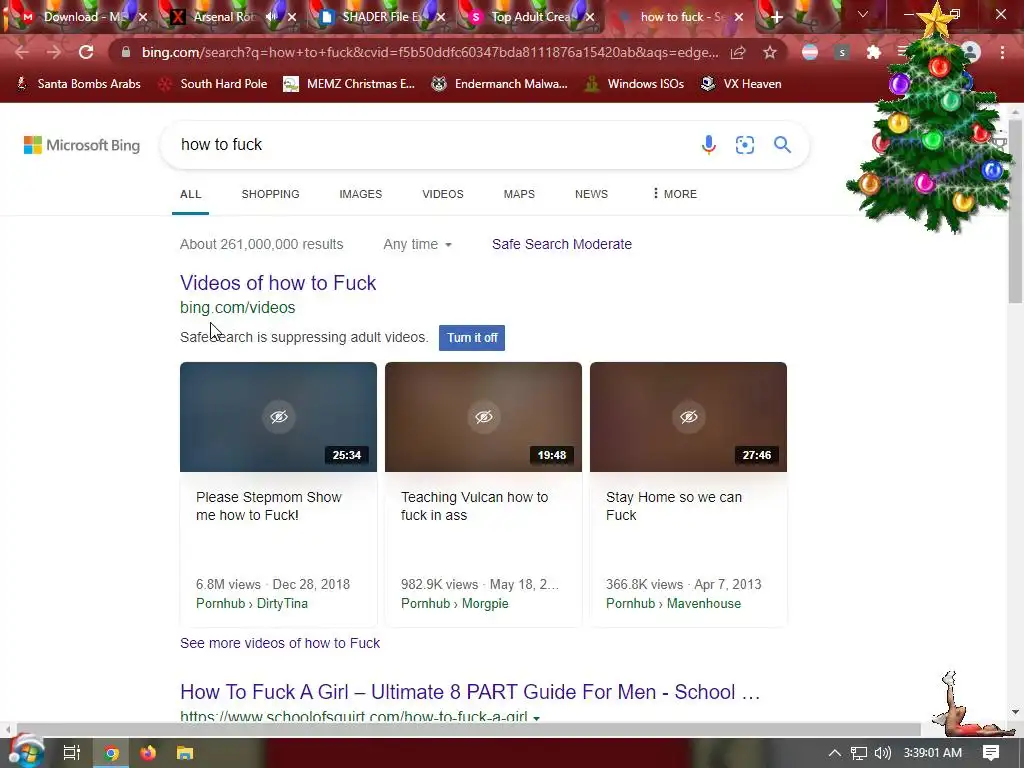Open File Explorer from the taskbar
The image size is (1024, 768).
click(x=185, y=753)
